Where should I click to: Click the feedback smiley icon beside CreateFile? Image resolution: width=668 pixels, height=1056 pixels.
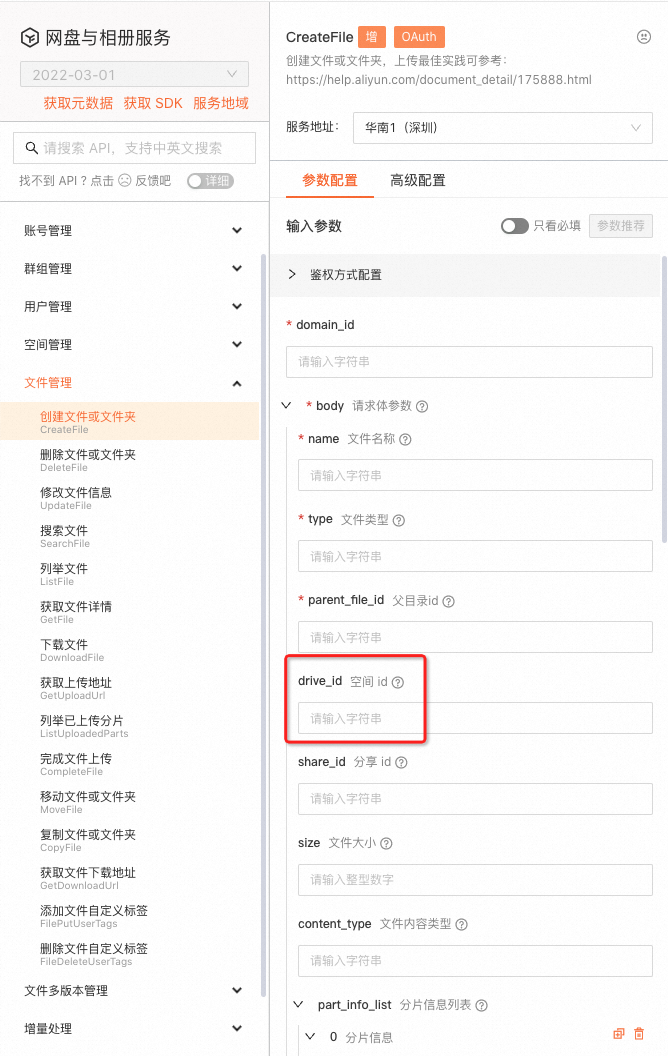644,37
